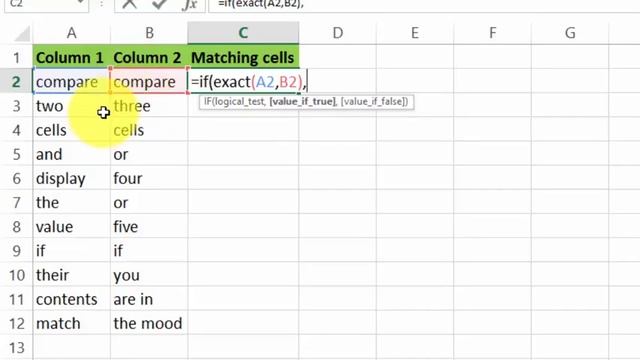This screenshot has width=640, height=360.
Task: Select row 11 header
Action: point(16,299)
